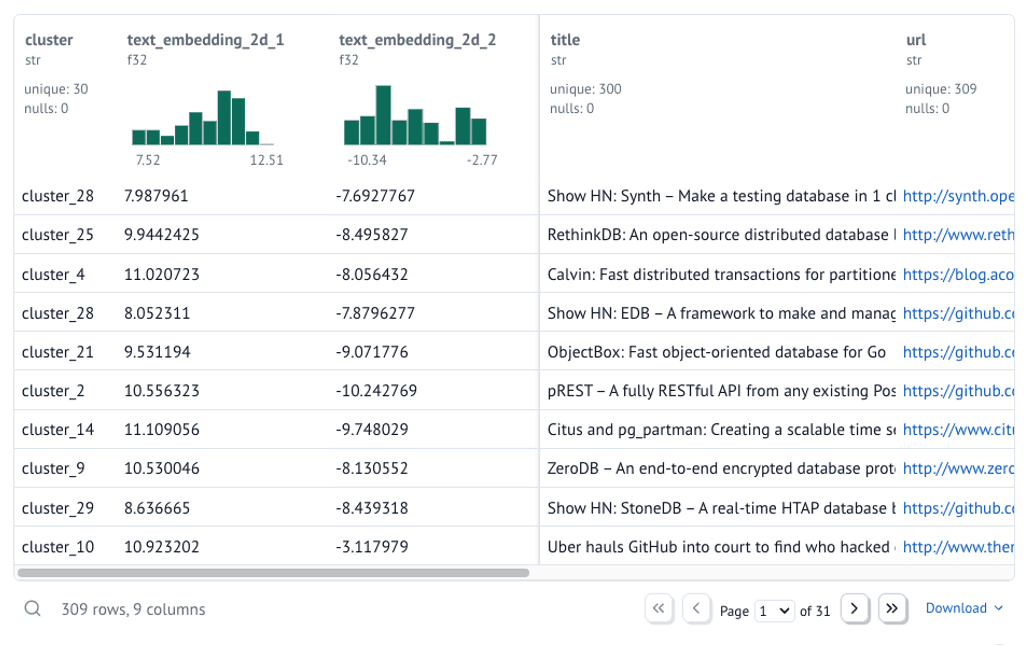Image resolution: width=1026 pixels, height=646 pixels.
Task: Click the text_embedding_2d_1 histogram chart
Action: tap(203, 118)
